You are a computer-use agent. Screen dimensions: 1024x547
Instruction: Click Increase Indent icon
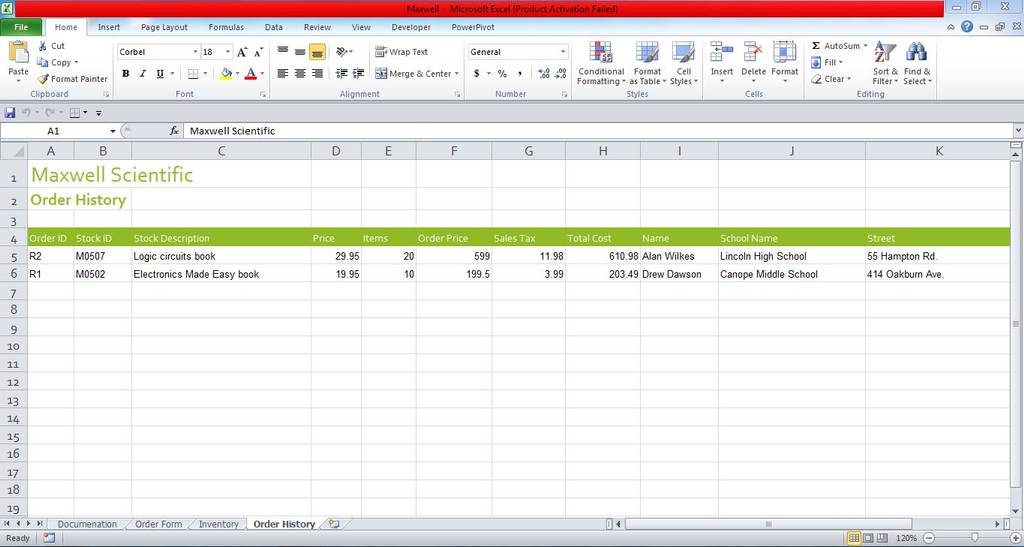coord(359,74)
